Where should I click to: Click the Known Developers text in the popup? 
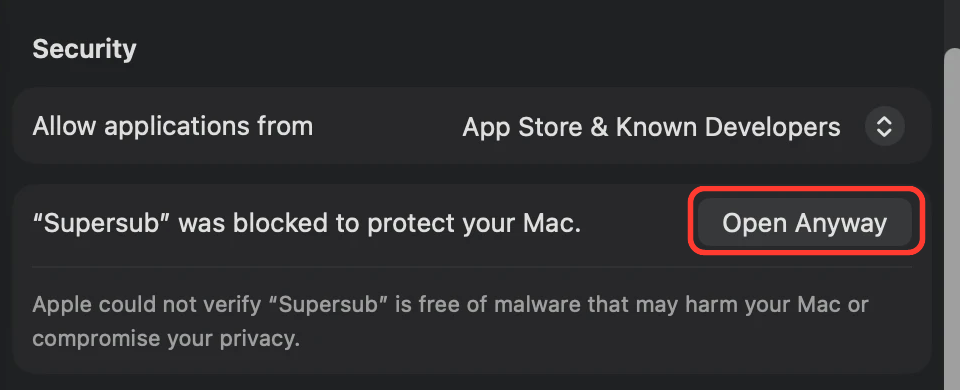pyautogui.click(x=728, y=127)
